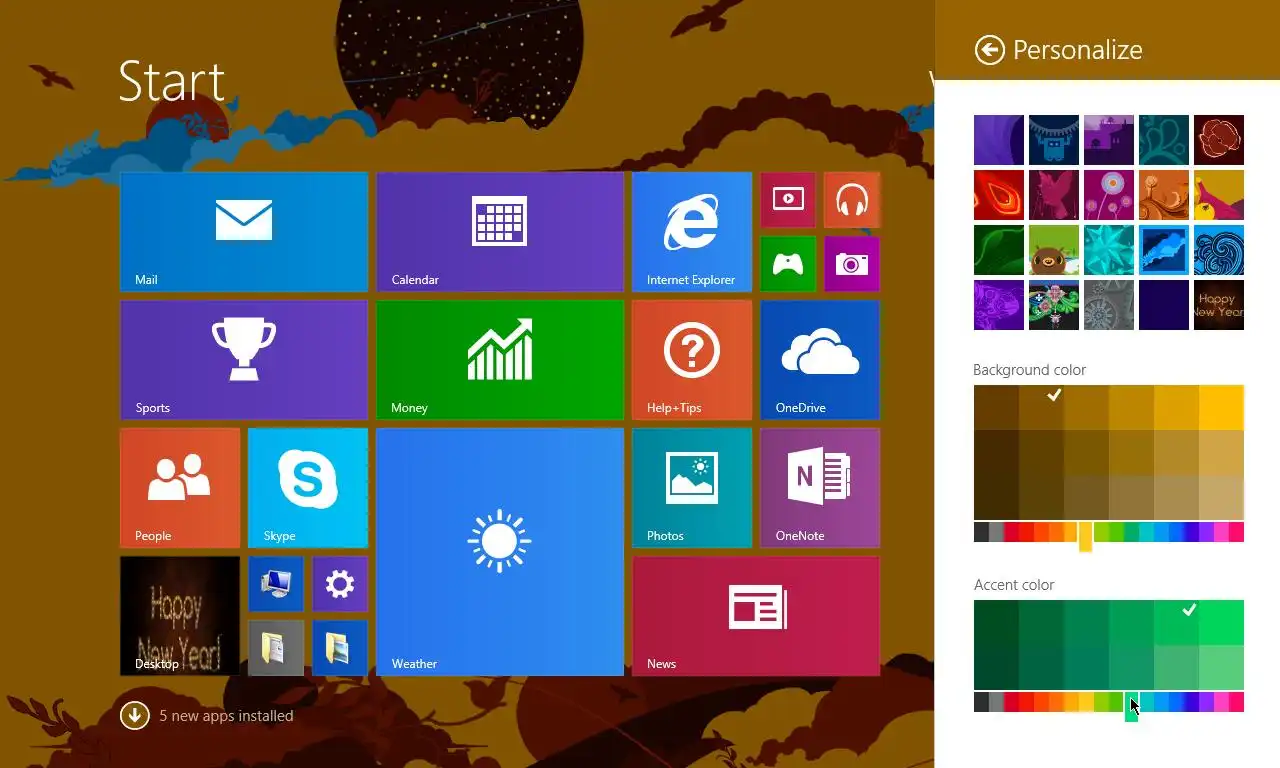Screen dimensions: 1280x768
Task: Show all apps with the down arrow
Action: point(134,716)
